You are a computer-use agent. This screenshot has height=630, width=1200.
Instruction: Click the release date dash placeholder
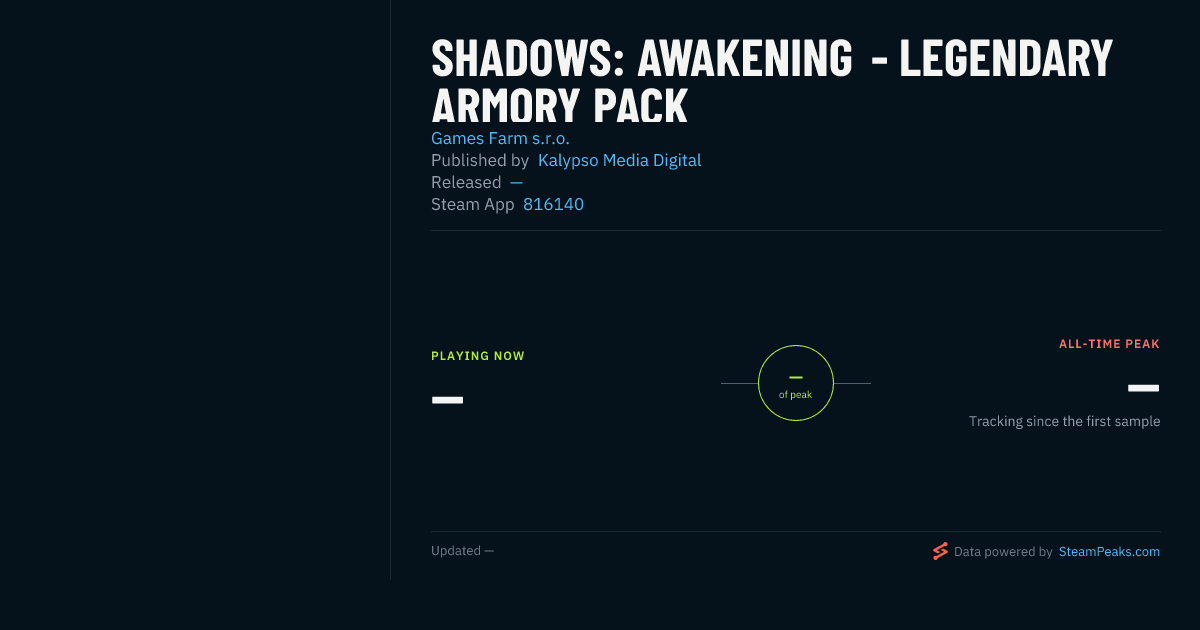516,182
